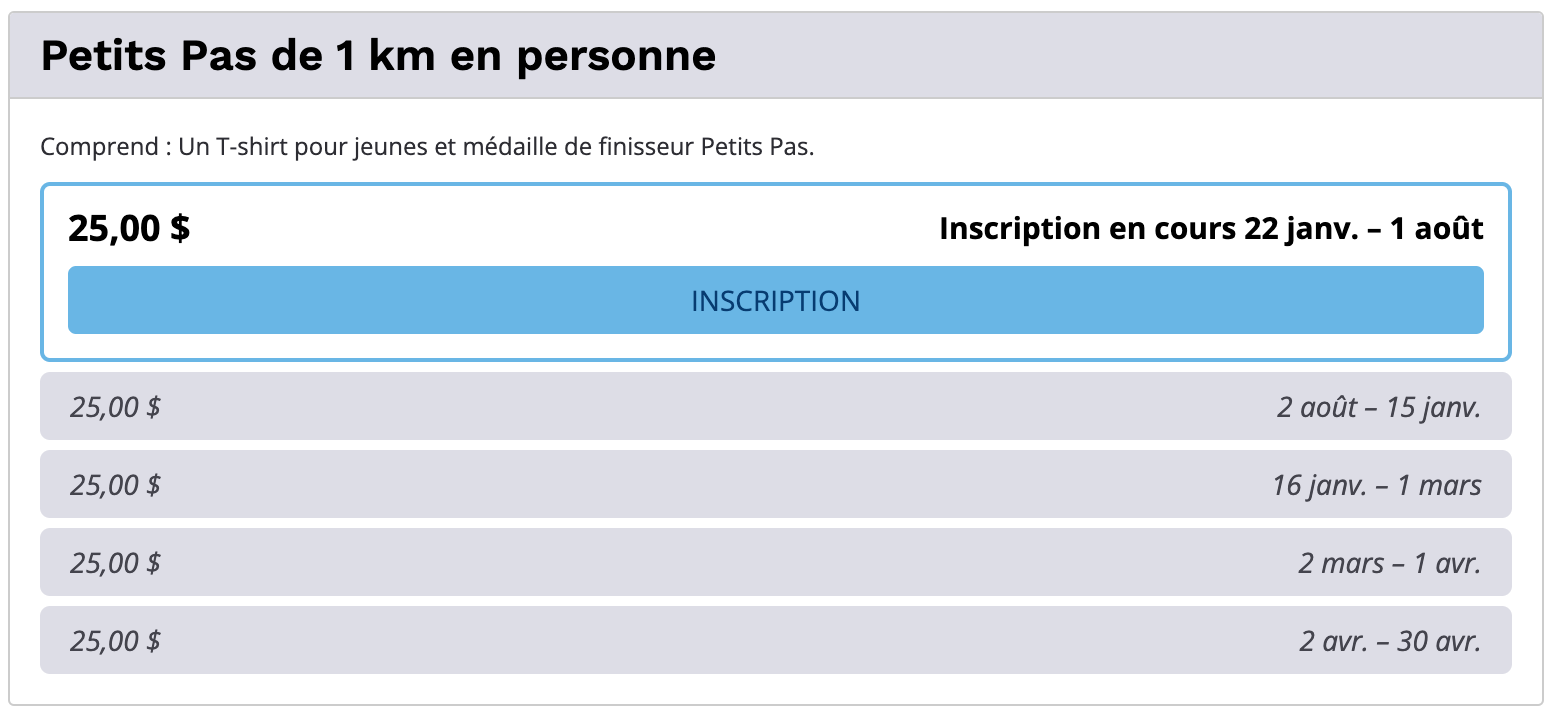Click the price in the 16 janv. – 1 mars row
The height and width of the screenshot is (719, 1554).
[115, 485]
